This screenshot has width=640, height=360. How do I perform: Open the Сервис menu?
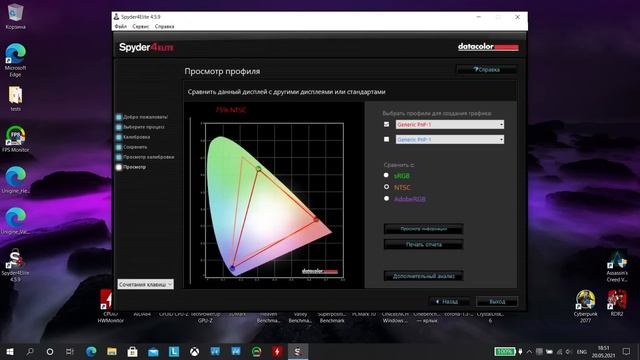pos(141,27)
